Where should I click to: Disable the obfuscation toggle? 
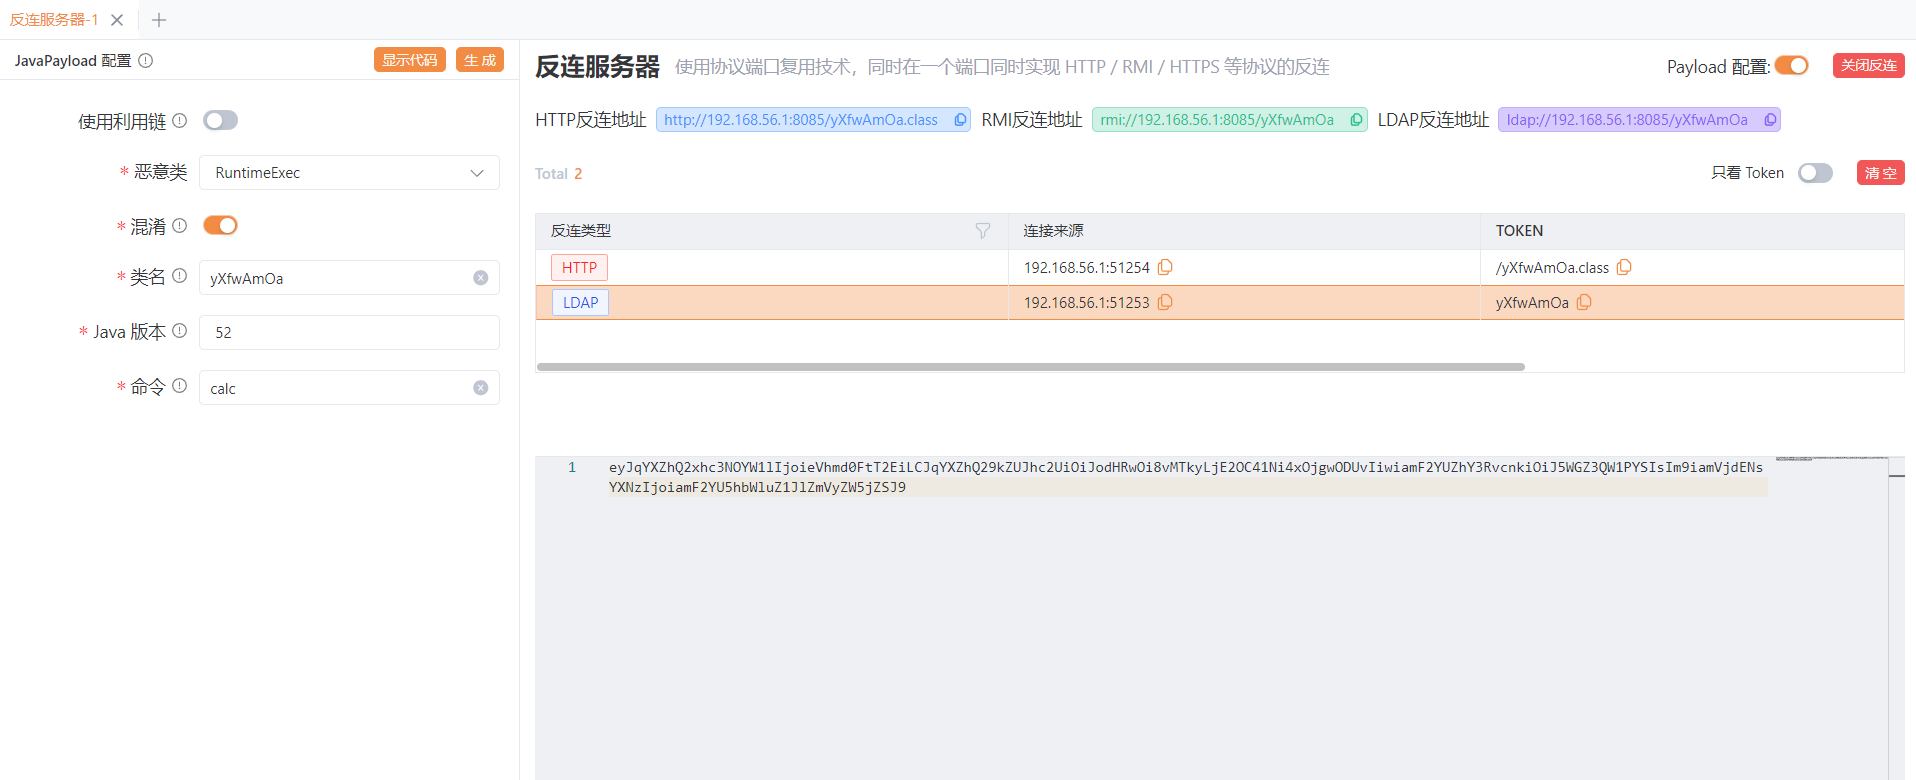[x=220, y=226]
